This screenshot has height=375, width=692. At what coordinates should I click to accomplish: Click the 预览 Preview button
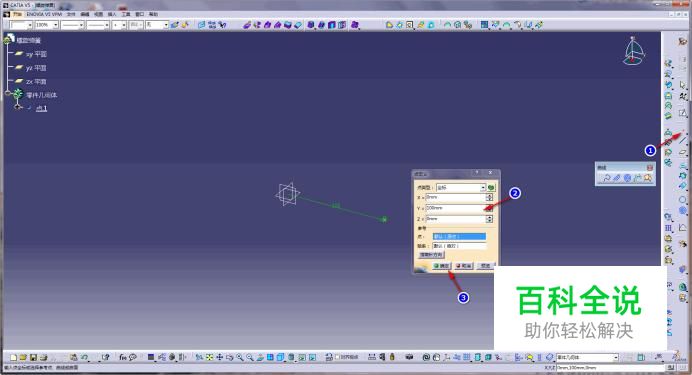coord(485,266)
